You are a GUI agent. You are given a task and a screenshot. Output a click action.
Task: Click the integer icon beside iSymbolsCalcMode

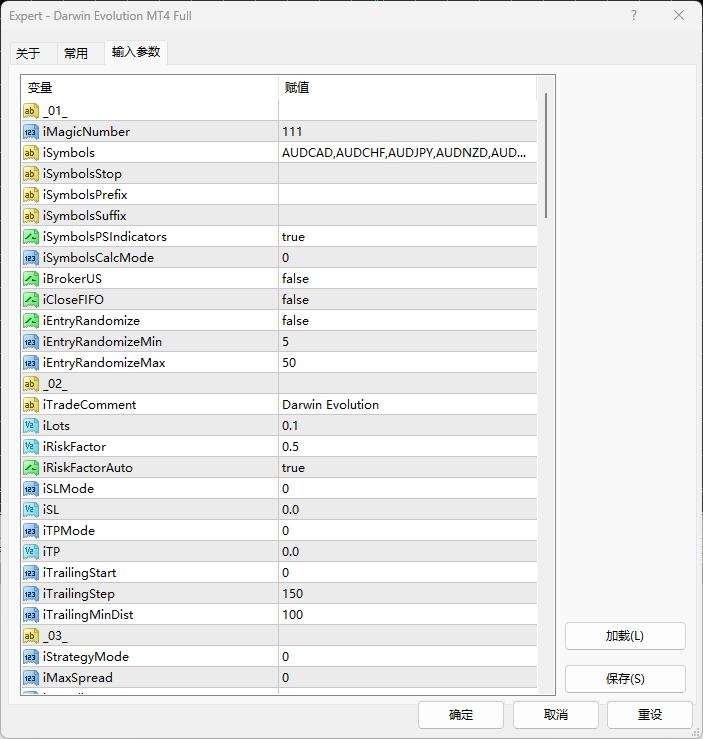pos(31,258)
